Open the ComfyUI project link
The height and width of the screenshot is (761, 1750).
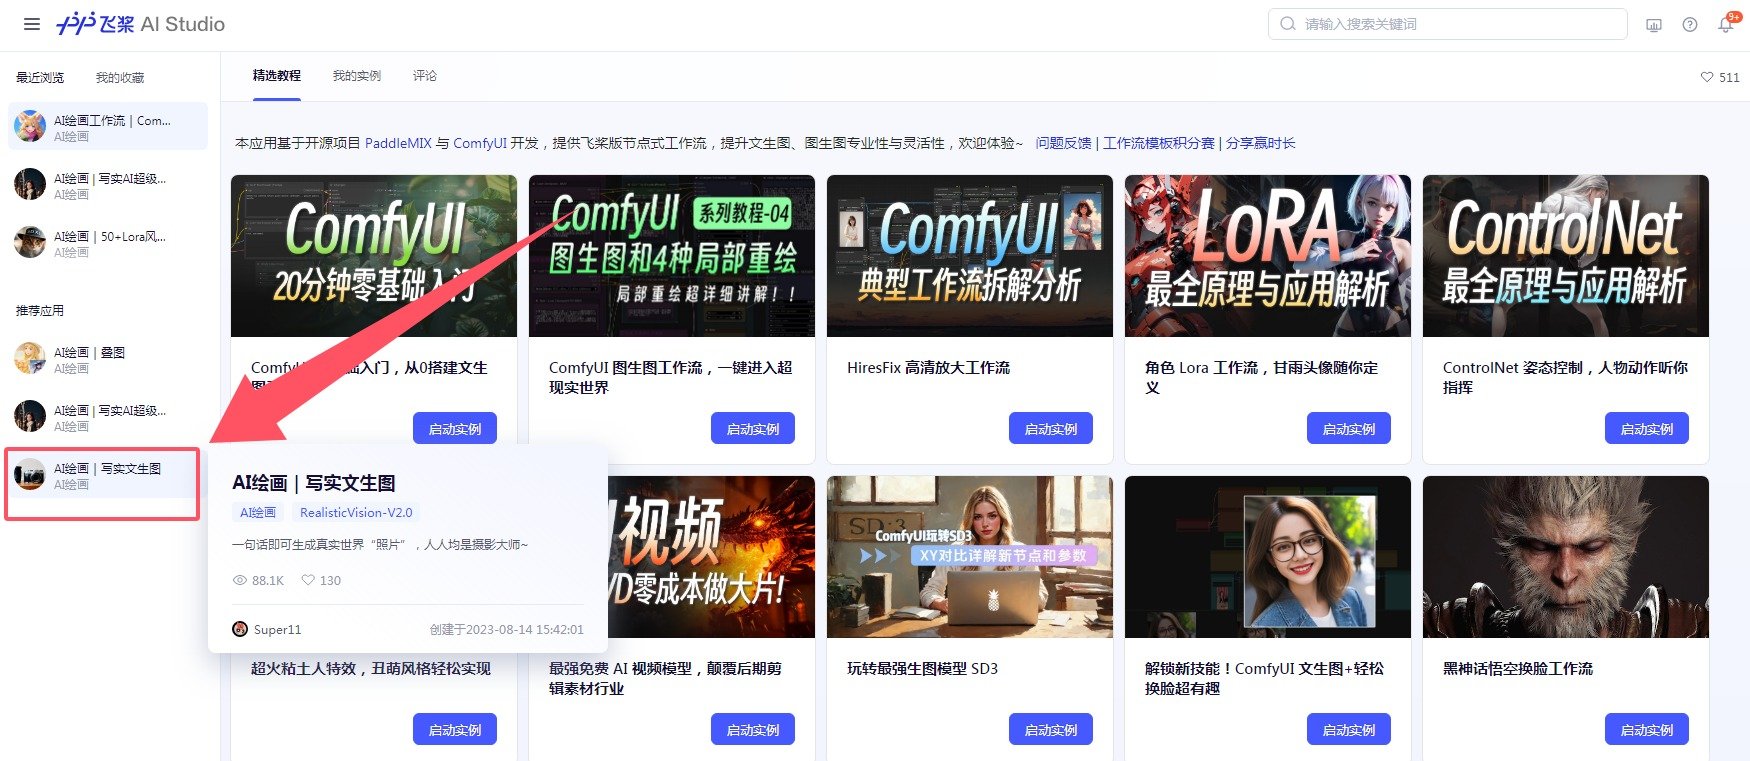(480, 143)
